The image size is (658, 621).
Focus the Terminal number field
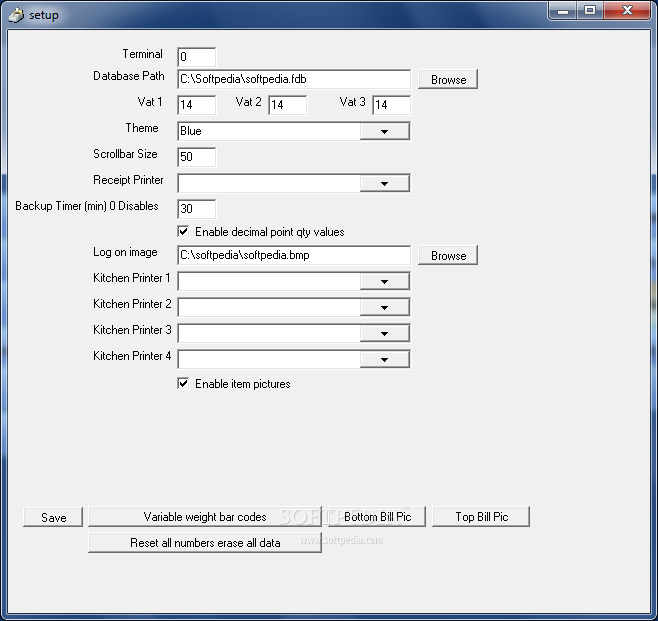click(196, 57)
